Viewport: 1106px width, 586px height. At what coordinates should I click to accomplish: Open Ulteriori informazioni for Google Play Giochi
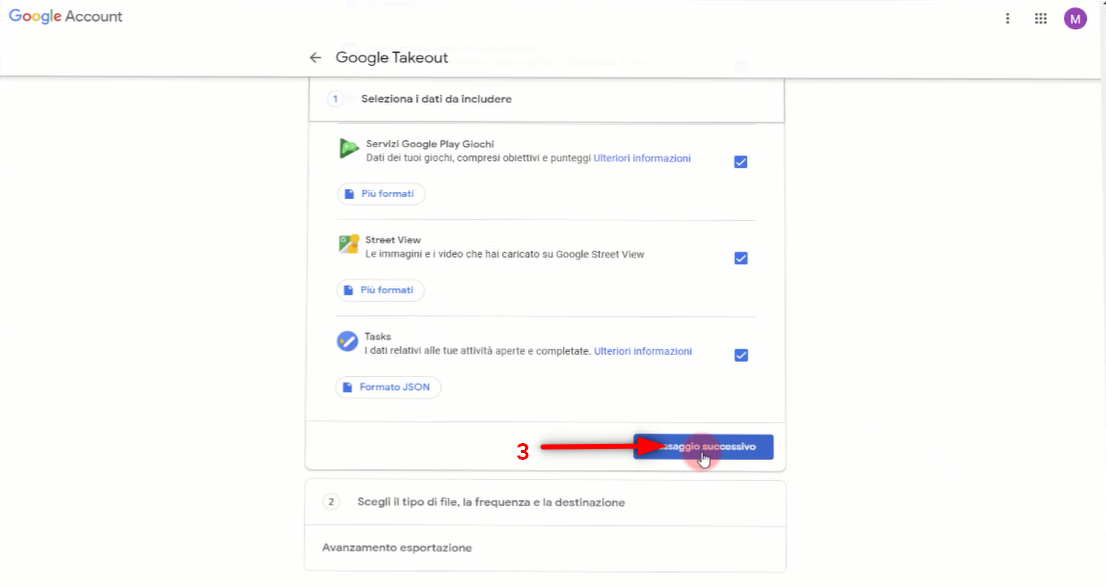click(x=642, y=158)
